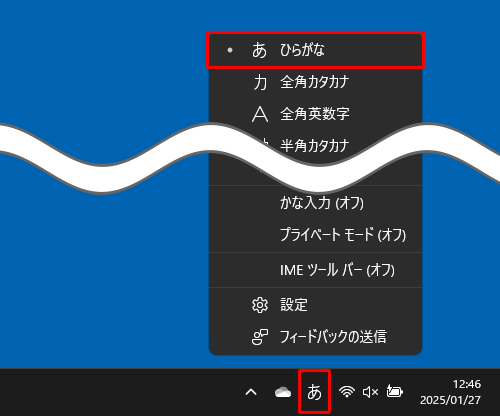Click the battery icon in taskbar
Screen dimensions: 500x416
pyautogui.click(x=395, y=392)
